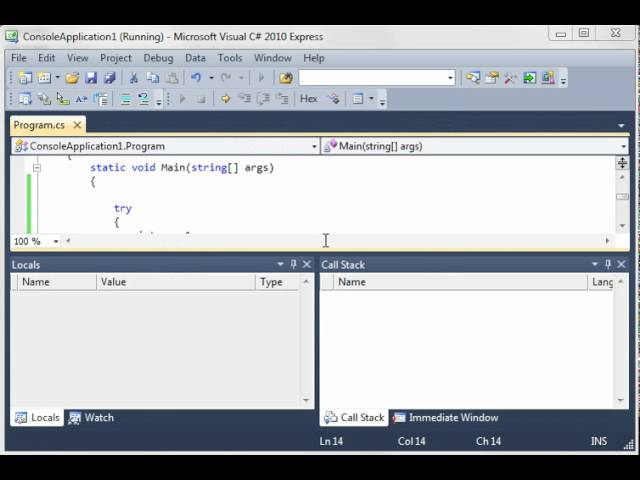Click the Open File folder icon
Image resolution: width=640 pixels, height=480 pixels.
(x=72, y=78)
